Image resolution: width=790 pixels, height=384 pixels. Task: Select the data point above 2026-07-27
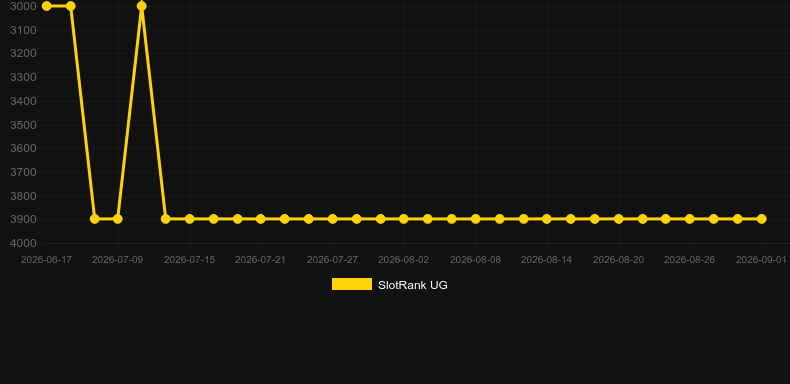(333, 219)
